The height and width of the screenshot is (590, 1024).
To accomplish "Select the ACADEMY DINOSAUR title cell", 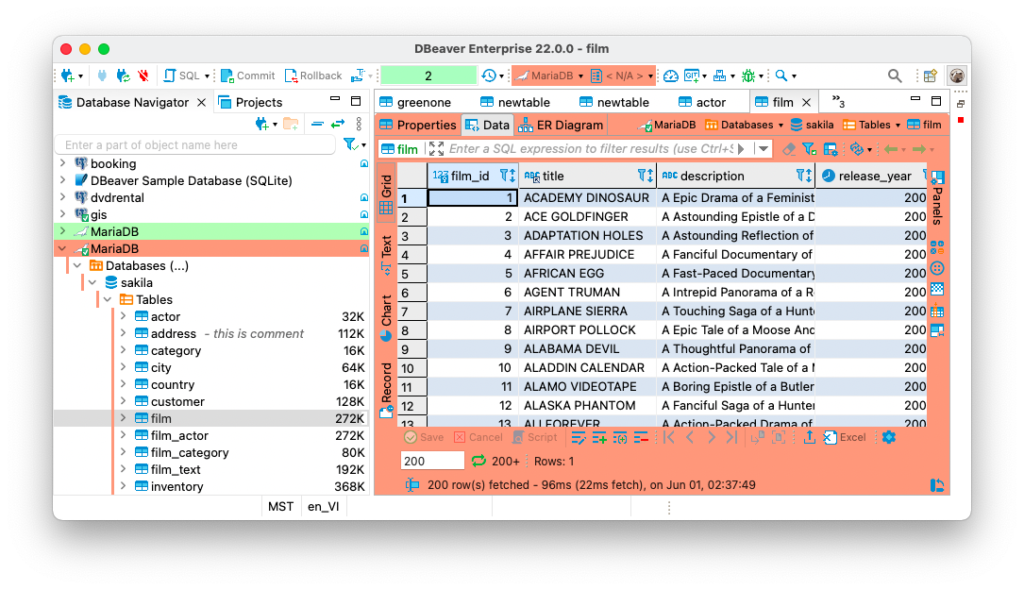I will pos(587,198).
